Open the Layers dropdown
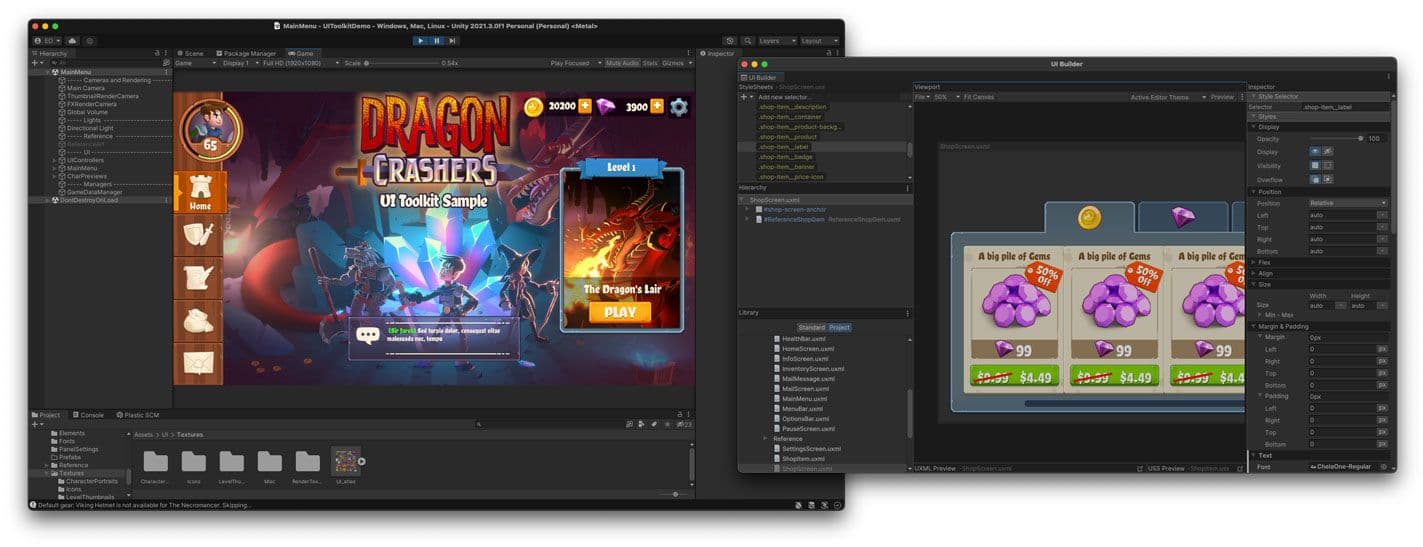This screenshot has width=1423, height=547. [x=777, y=41]
